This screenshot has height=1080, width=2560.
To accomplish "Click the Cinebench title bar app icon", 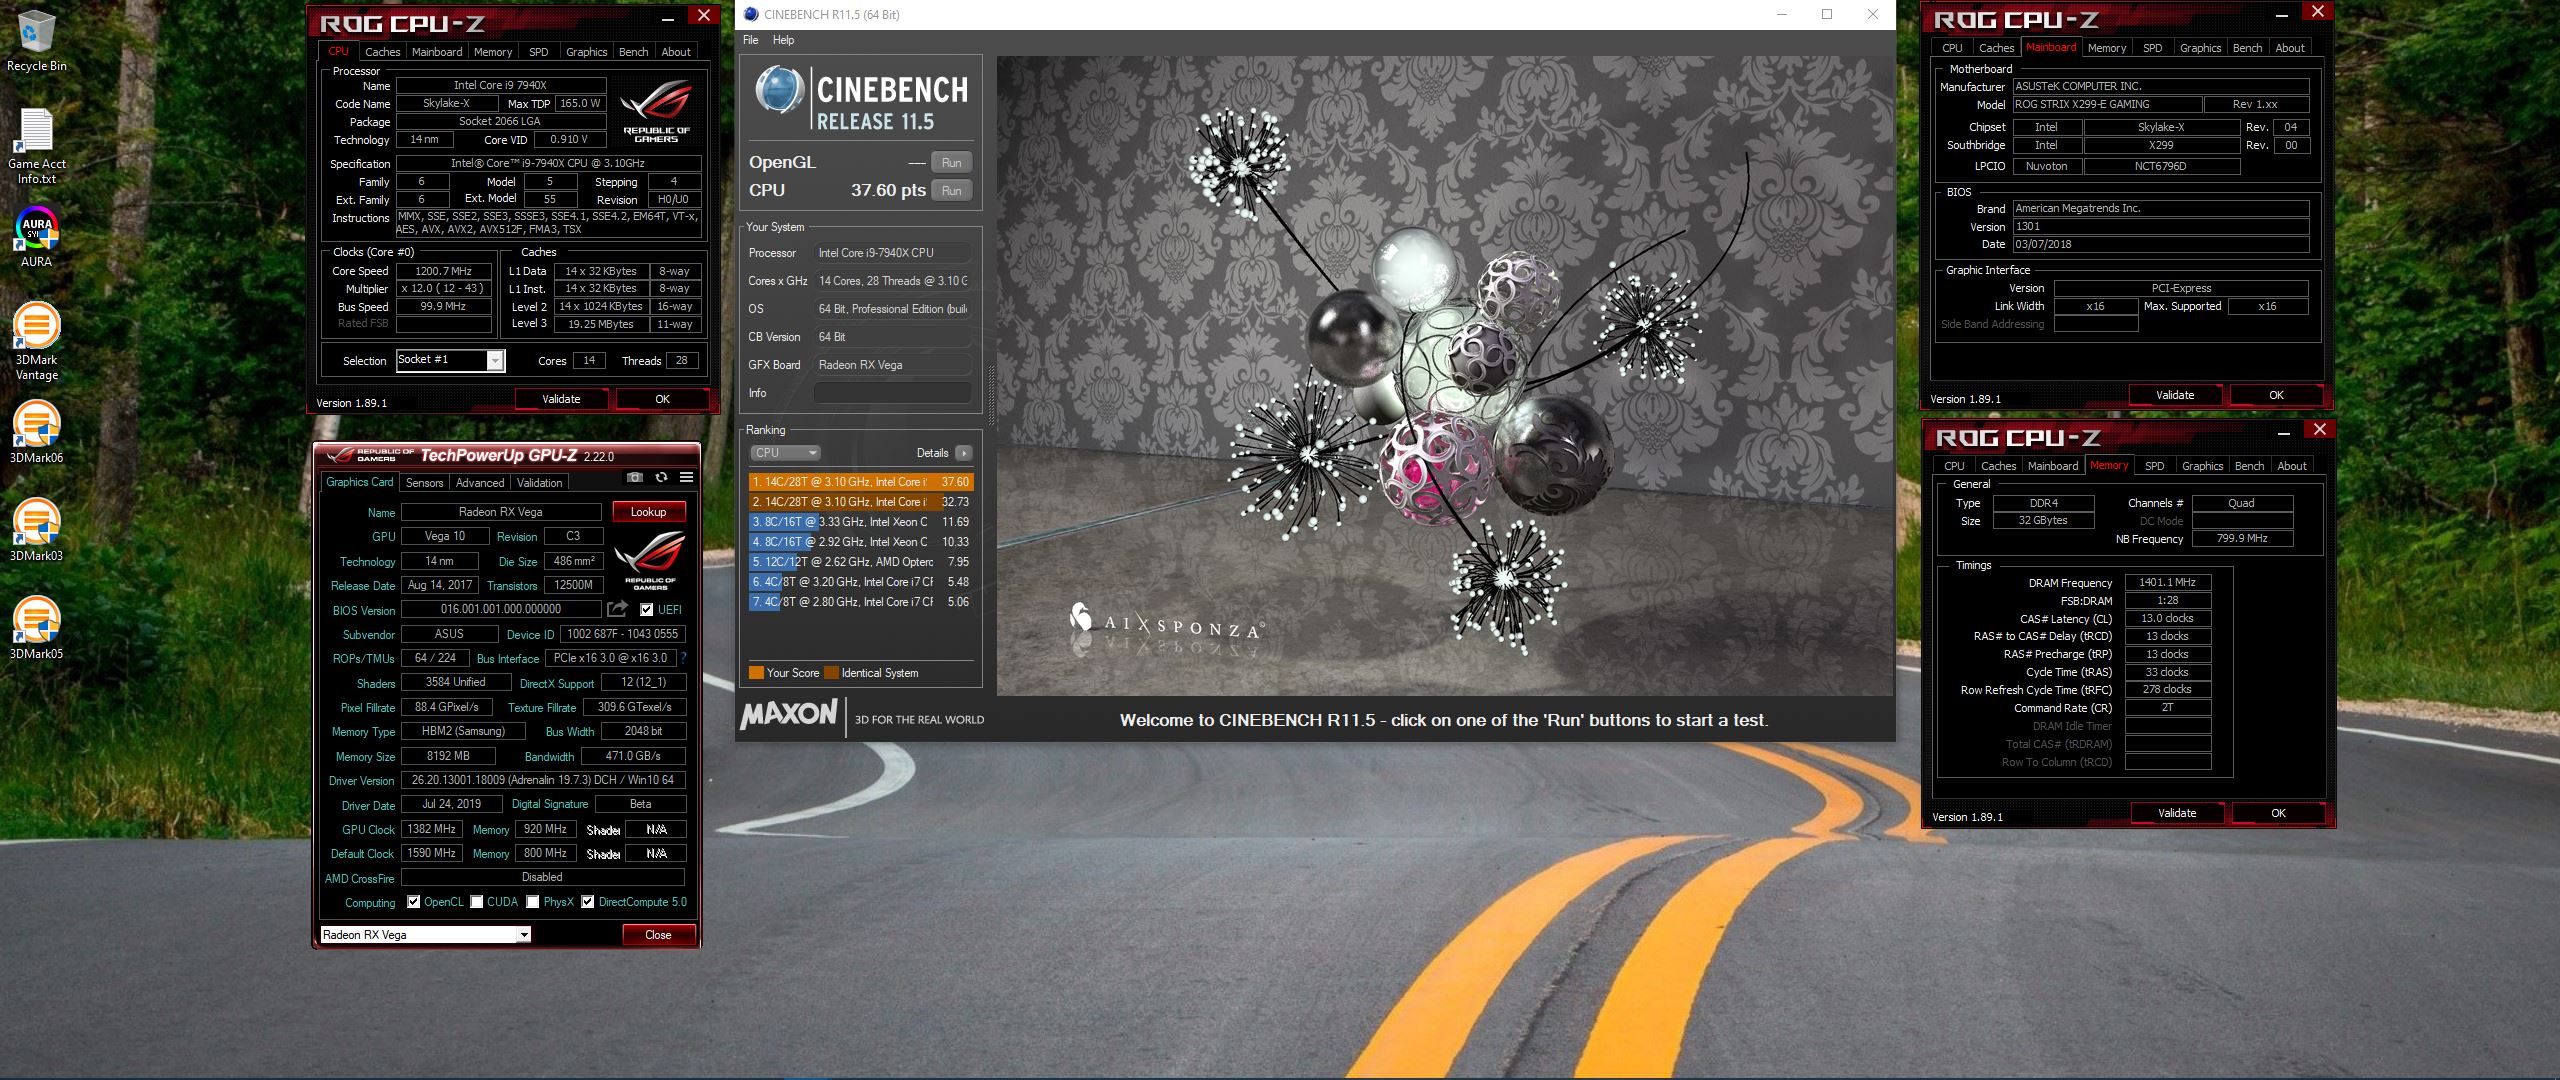I will (751, 14).
